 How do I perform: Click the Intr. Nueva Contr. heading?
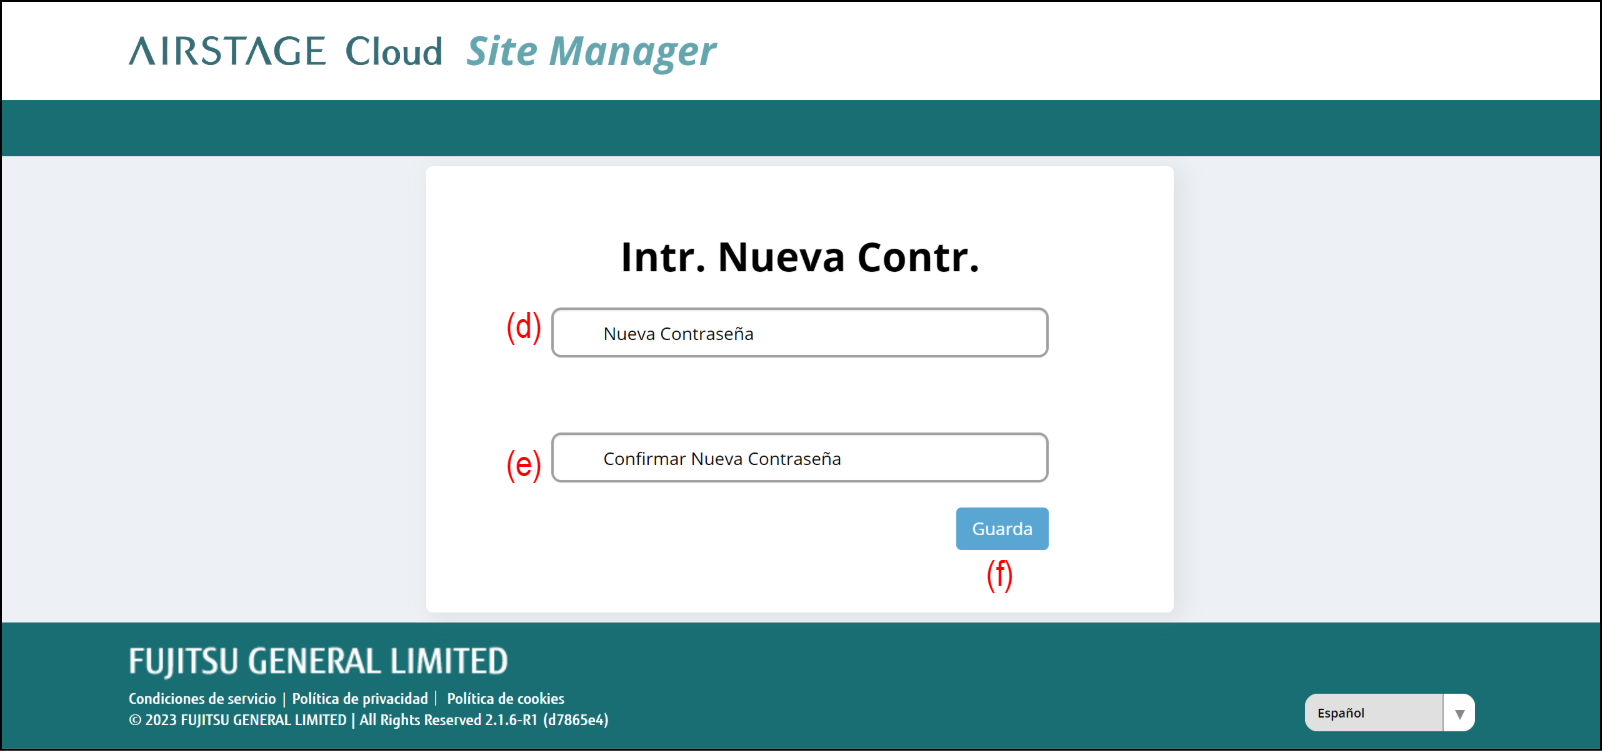(799, 257)
